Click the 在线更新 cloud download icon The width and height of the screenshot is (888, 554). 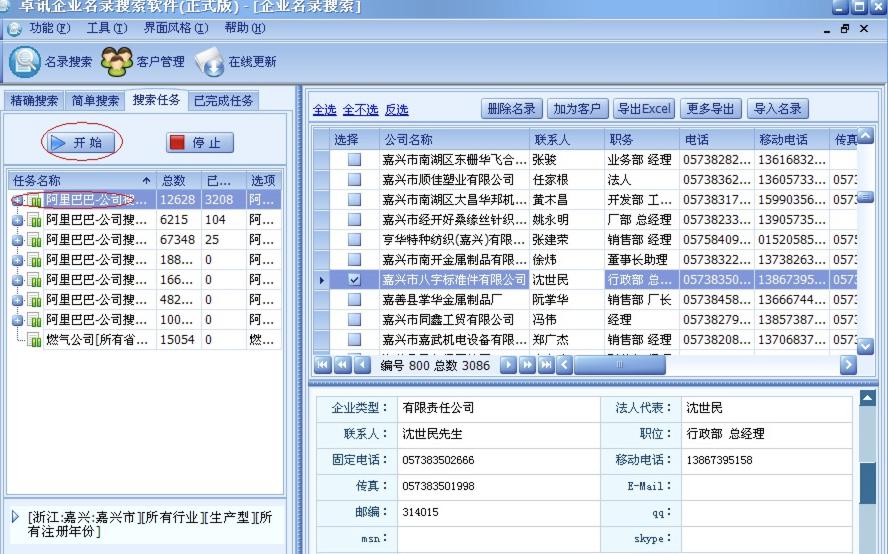pos(209,62)
